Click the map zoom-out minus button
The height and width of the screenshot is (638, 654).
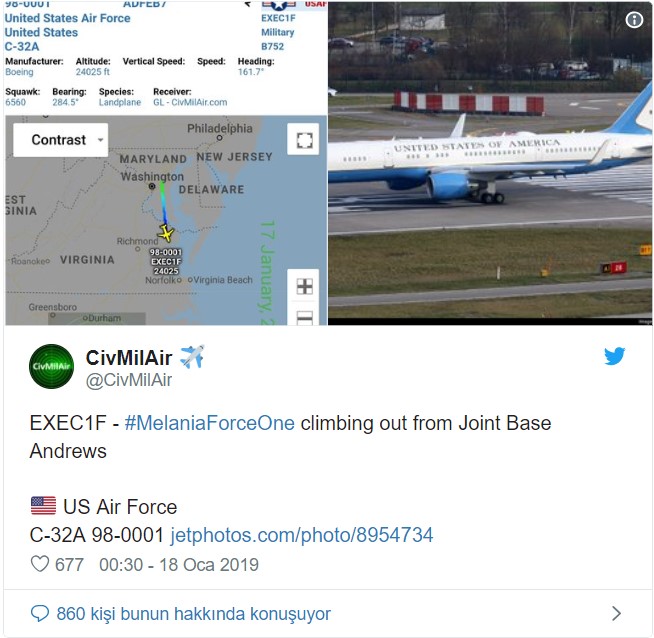pyautogui.click(x=304, y=316)
